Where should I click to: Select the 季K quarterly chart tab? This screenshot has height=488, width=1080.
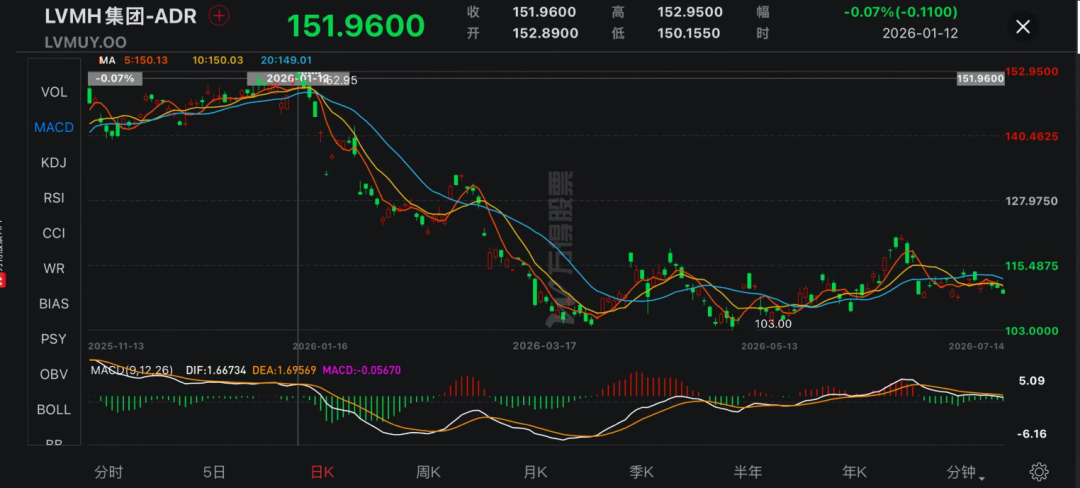click(x=641, y=472)
